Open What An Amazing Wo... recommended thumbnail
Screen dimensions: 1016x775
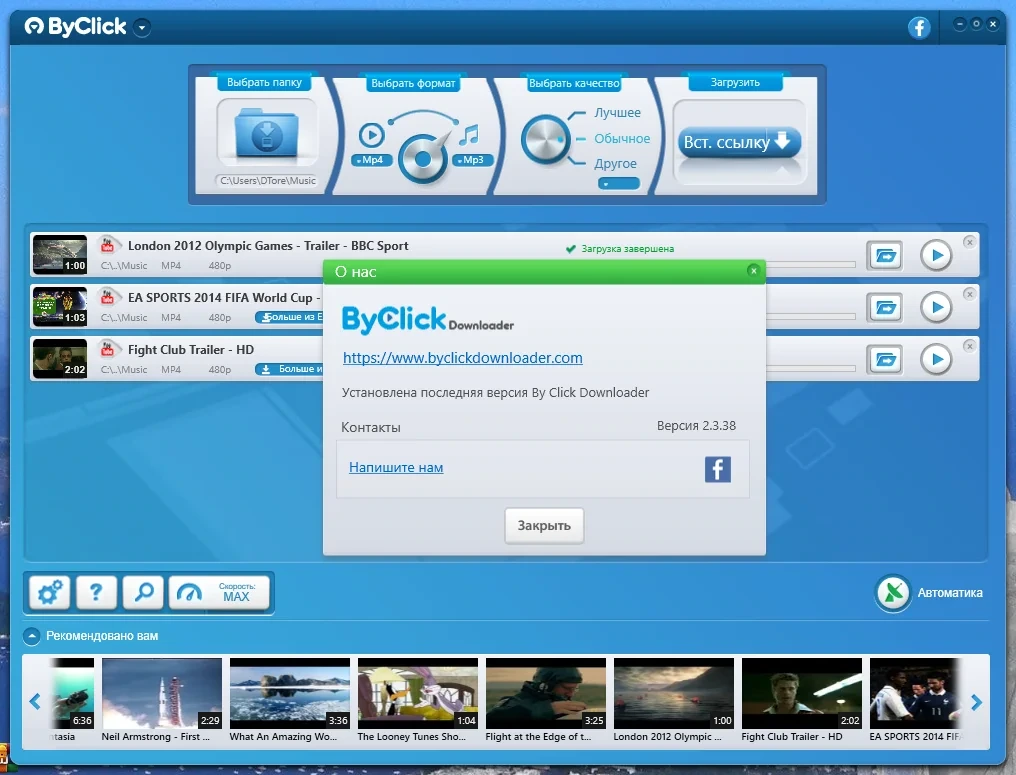[290, 693]
